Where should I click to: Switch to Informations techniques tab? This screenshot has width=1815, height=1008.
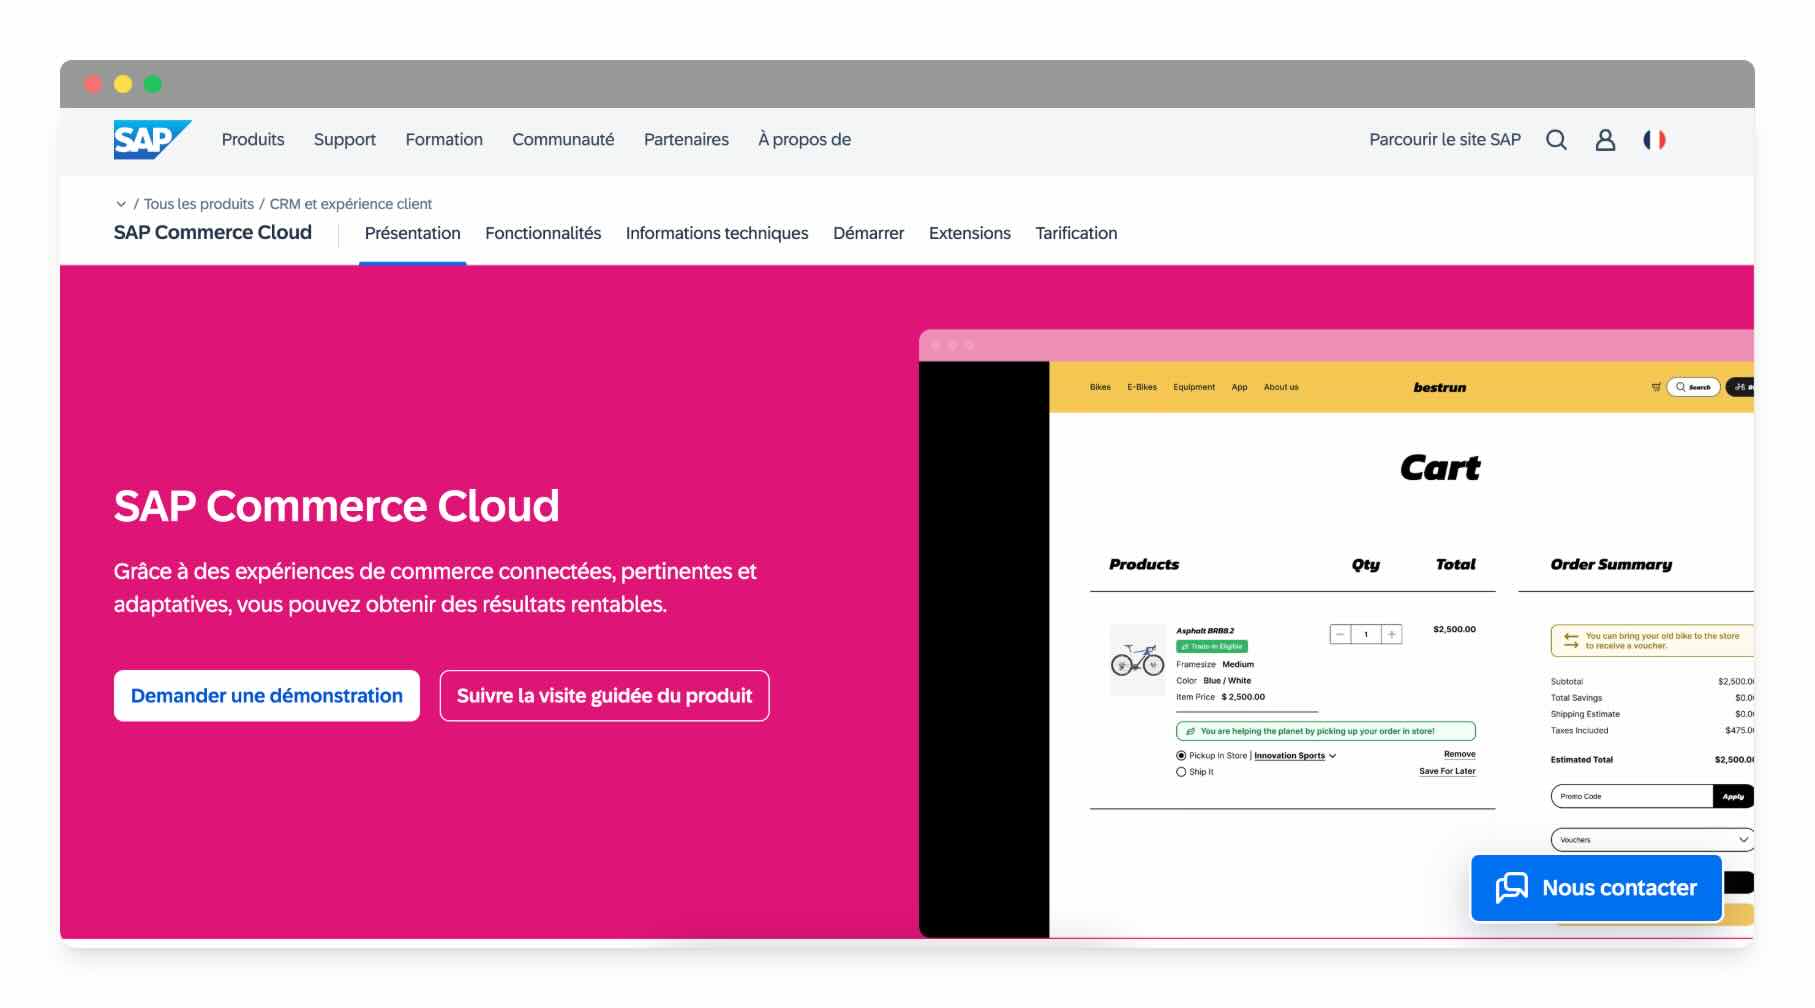pyautogui.click(x=717, y=233)
